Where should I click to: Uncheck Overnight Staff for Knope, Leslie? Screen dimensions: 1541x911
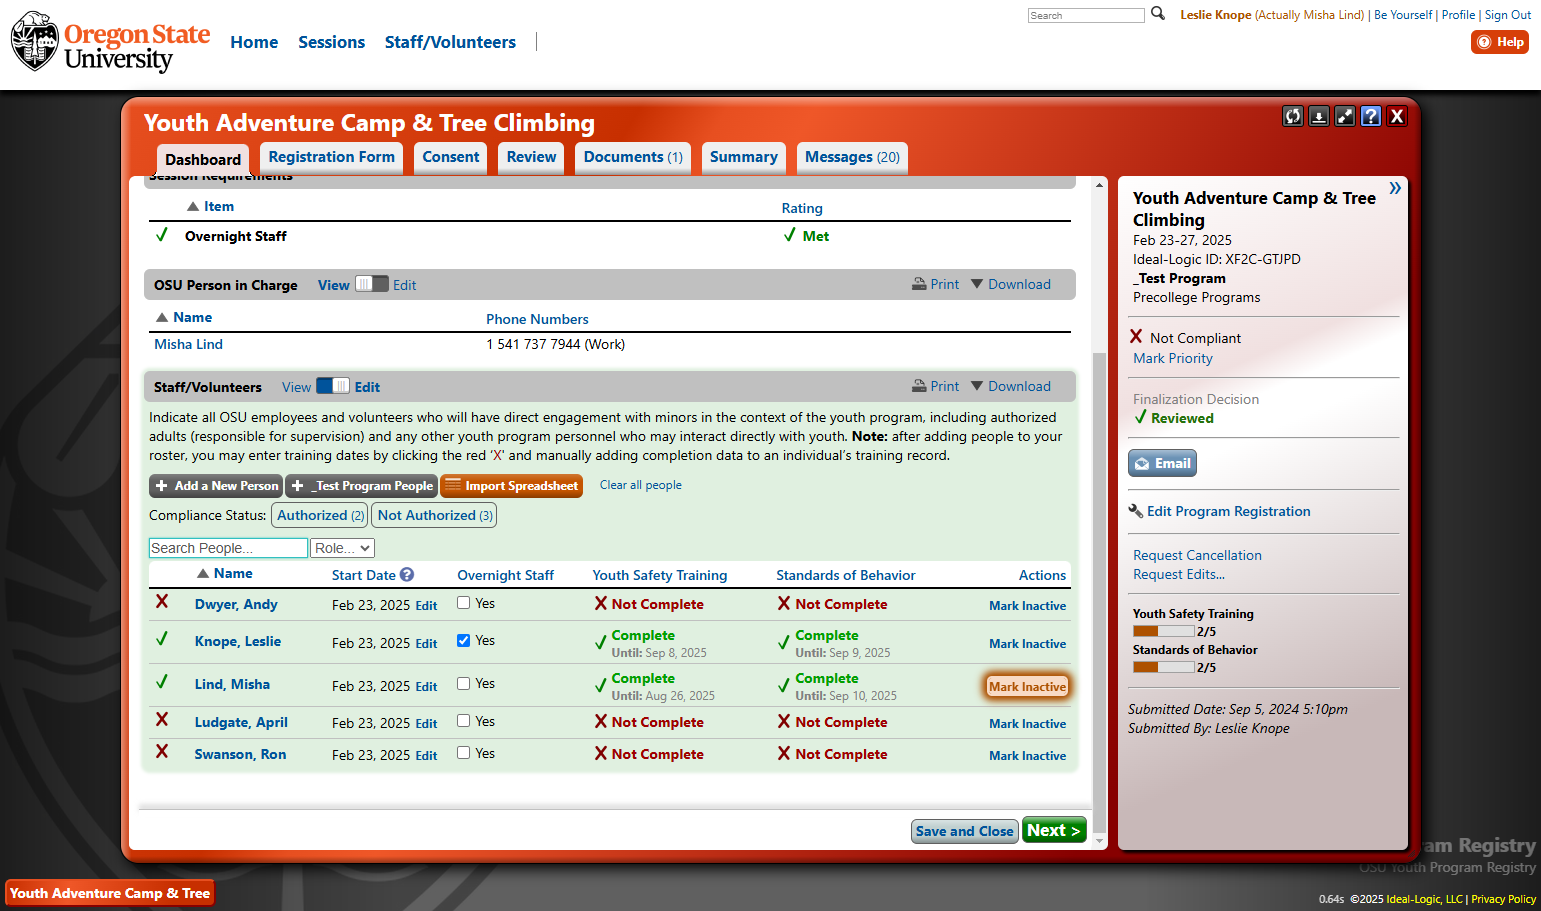pyautogui.click(x=463, y=640)
